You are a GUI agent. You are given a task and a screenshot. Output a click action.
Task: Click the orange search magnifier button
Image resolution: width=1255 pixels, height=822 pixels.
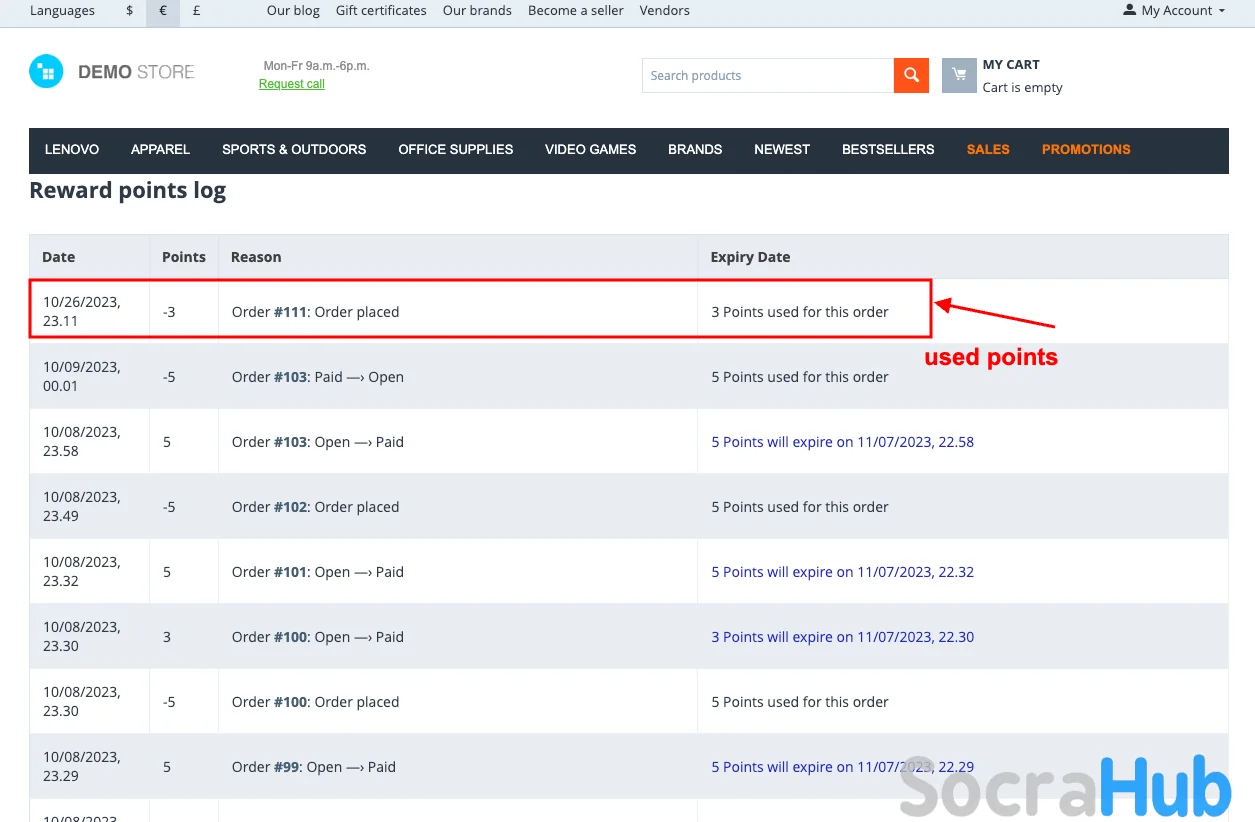click(x=911, y=75)
